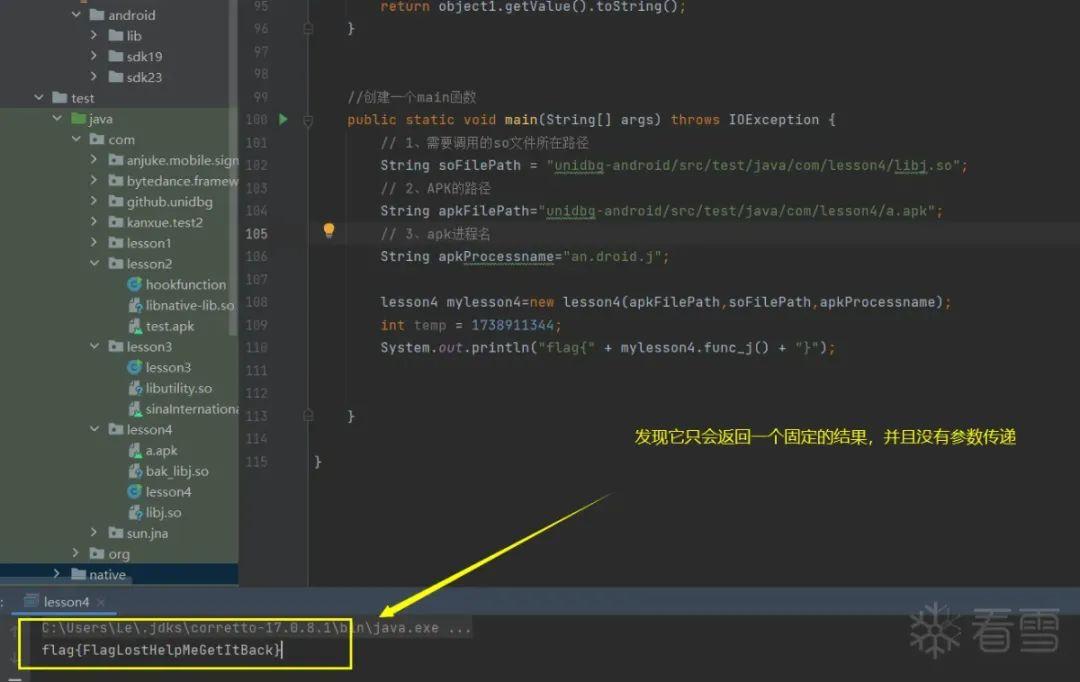
Task: Collapse the lesson2 folder
Action: tap(93, 263)
